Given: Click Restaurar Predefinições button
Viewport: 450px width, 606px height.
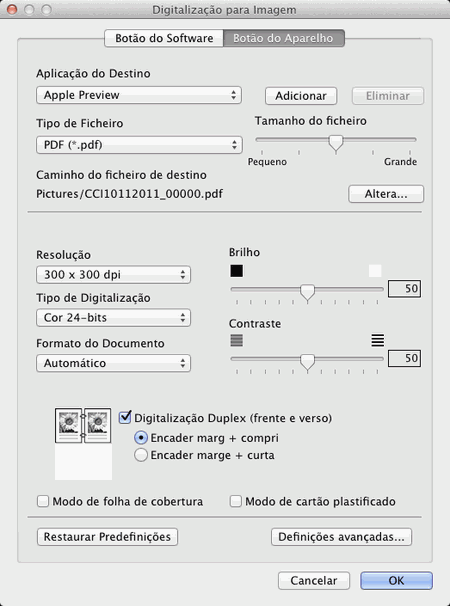Looking at the screenshot, I should point(107,537).
